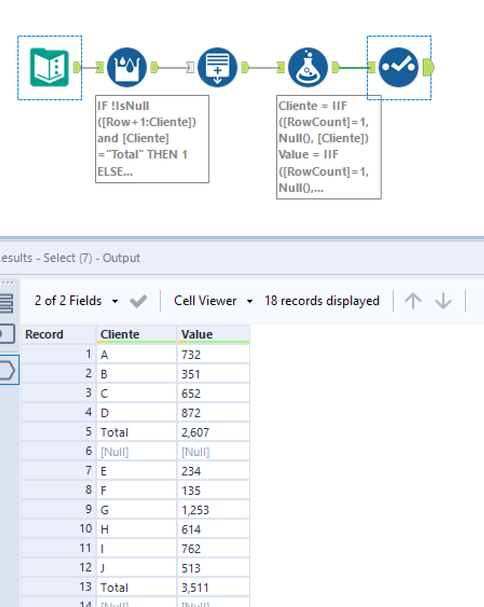Select the Cliente cell 'J'
The height and width of the screenshot is (607, 484).
[136, 568]
